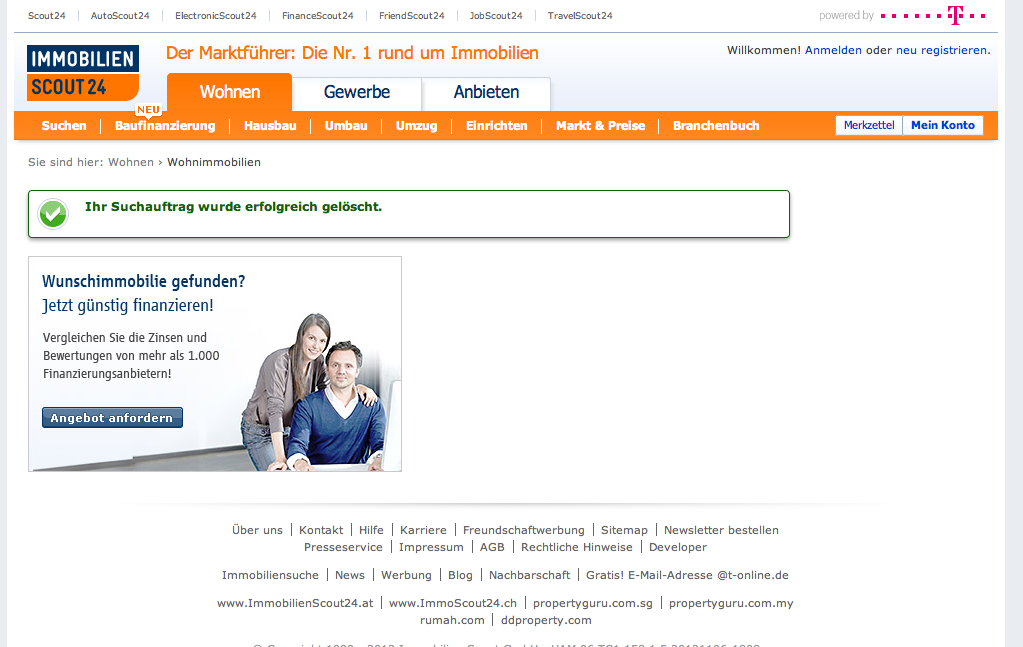Click the Wunschimmobilie gefunden? headline

point(144,281)
